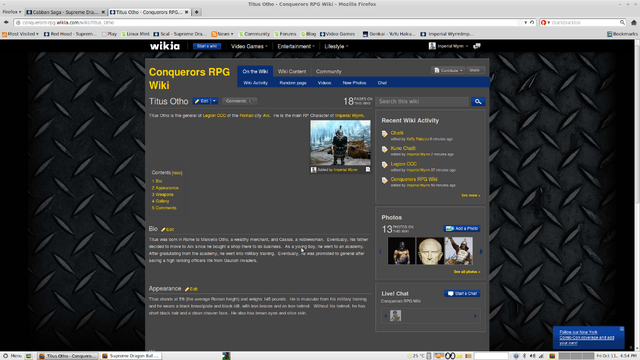Click the Imperial Wyrm user avatar
The image size is (640, 360).
click(432, 46)
